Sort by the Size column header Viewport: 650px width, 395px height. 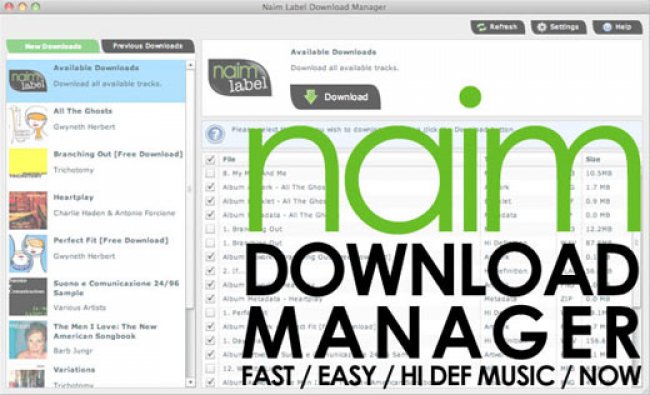593,159
